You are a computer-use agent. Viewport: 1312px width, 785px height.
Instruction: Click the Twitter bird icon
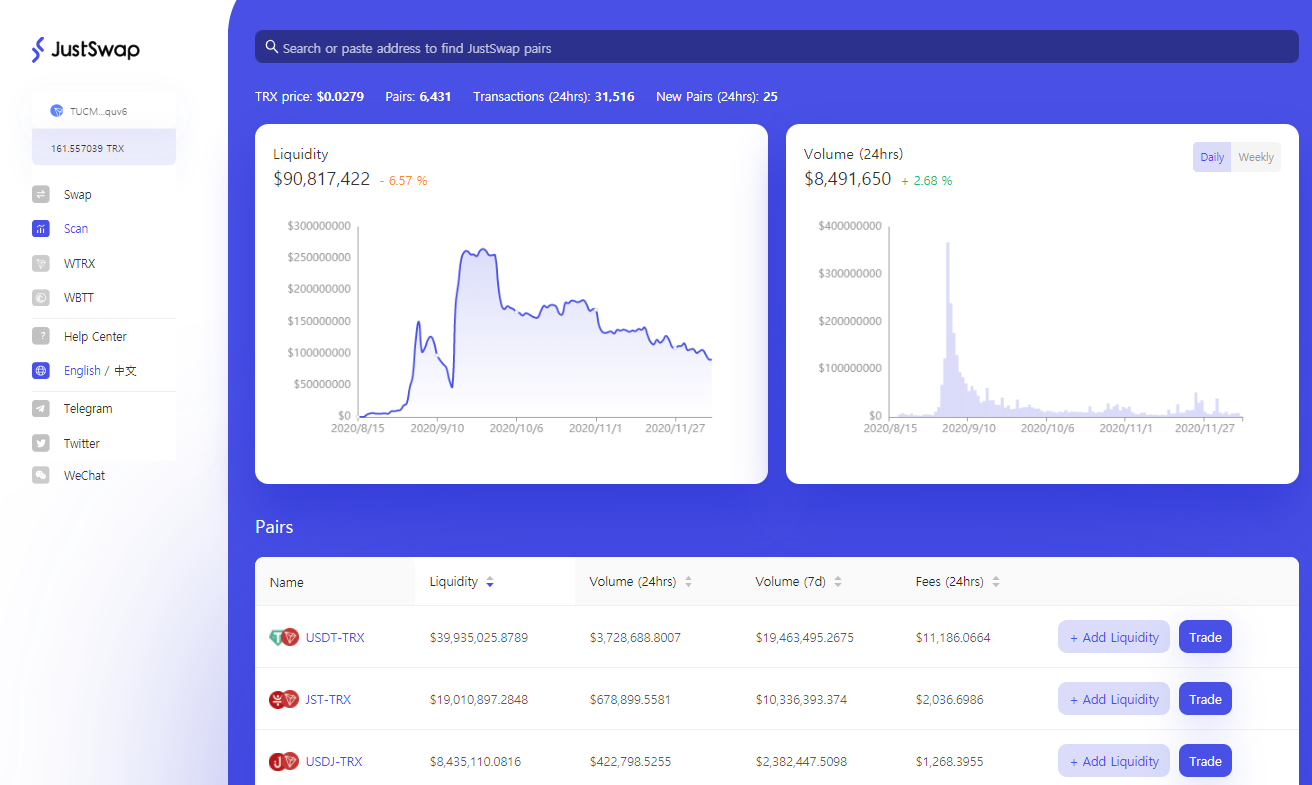pos(41,443)
